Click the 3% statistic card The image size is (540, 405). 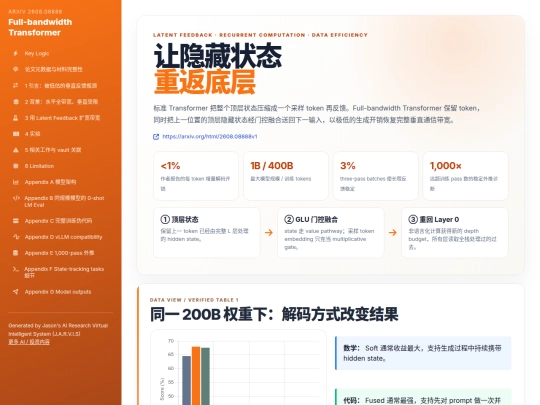[x=375, y=176]
